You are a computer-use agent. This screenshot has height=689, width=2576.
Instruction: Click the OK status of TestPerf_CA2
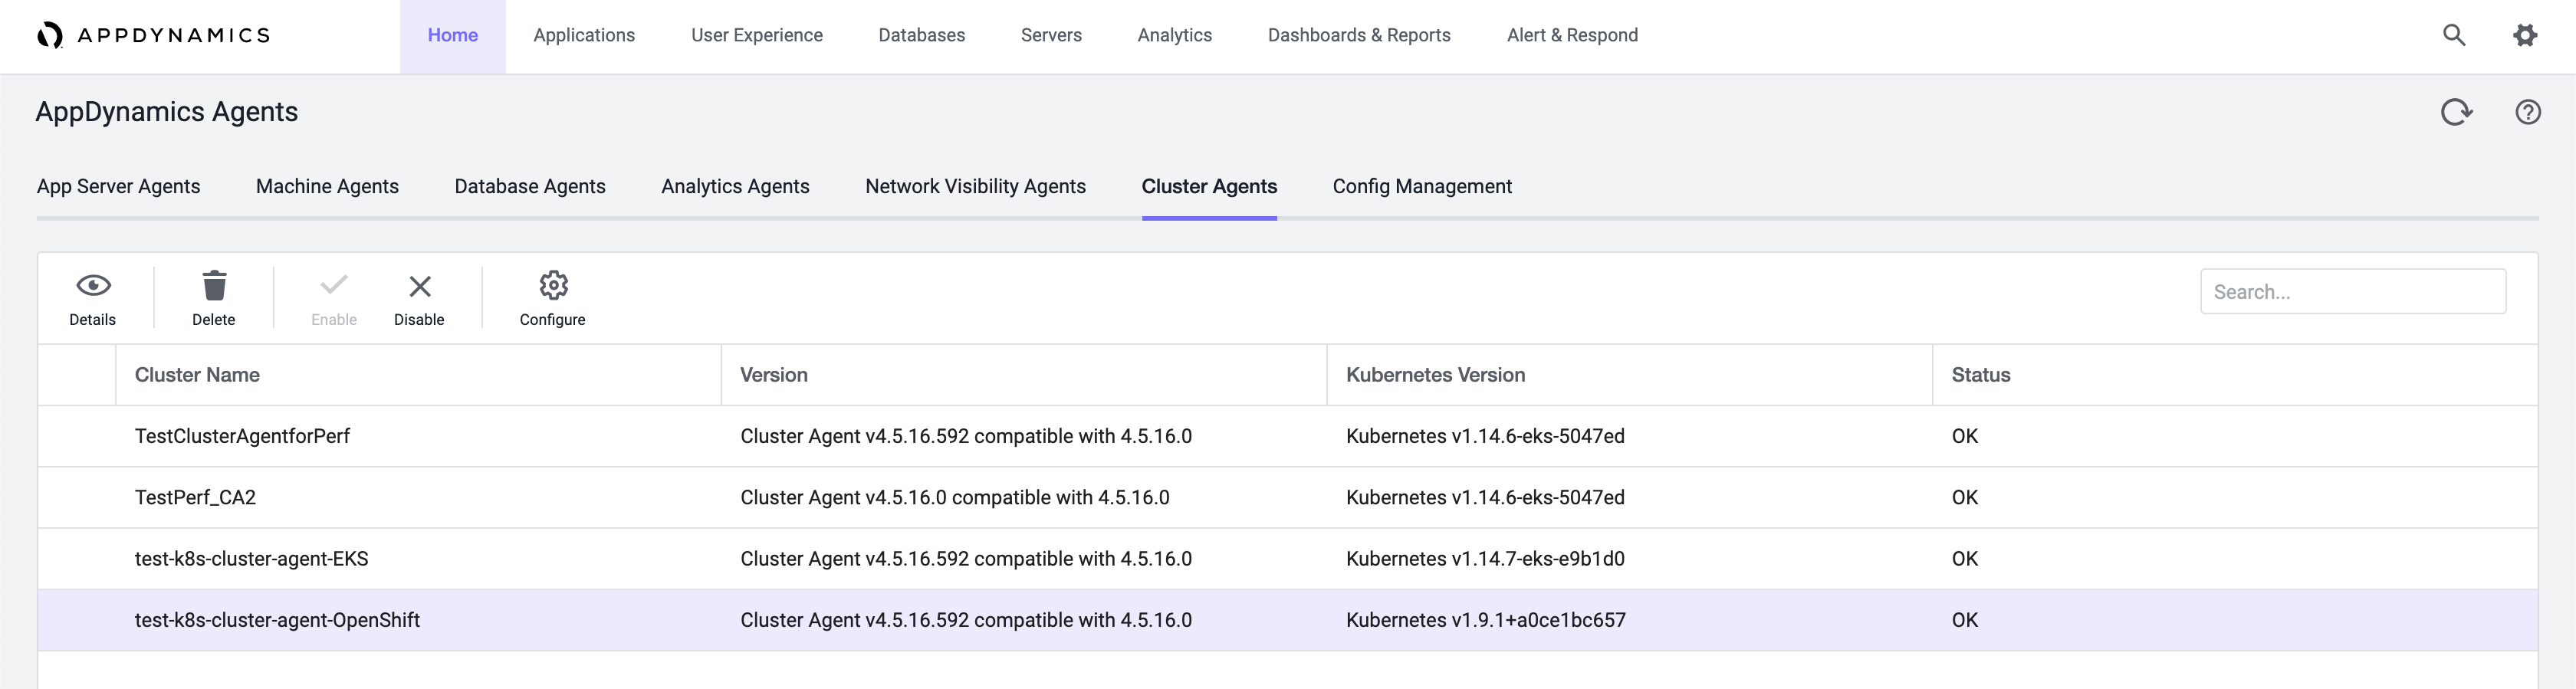point(1964,498)
